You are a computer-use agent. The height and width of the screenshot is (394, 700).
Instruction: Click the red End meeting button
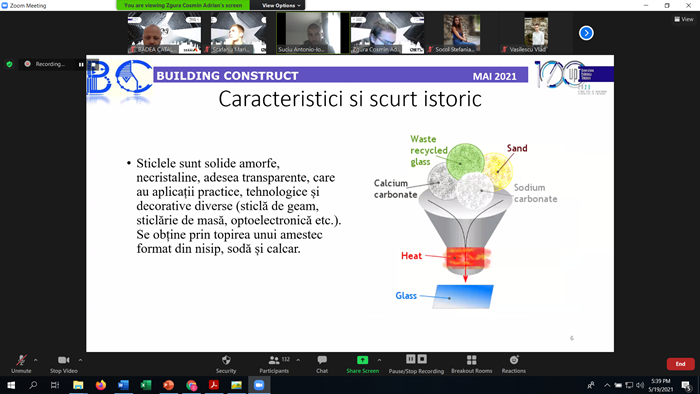click(680, 364)
